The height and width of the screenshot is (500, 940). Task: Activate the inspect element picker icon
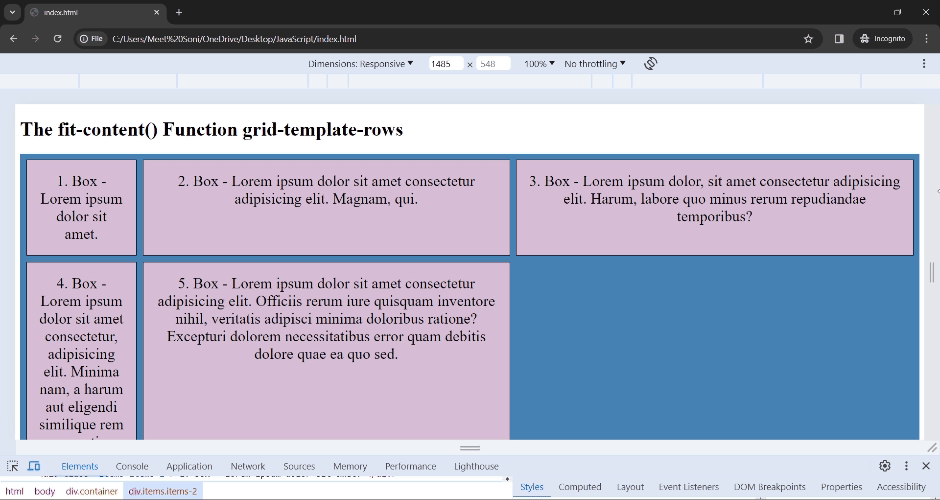13,466
